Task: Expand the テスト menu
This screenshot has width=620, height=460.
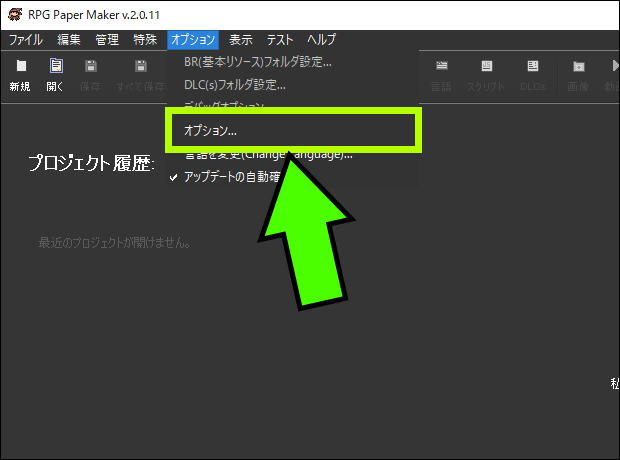Action: tap(280, 40)
